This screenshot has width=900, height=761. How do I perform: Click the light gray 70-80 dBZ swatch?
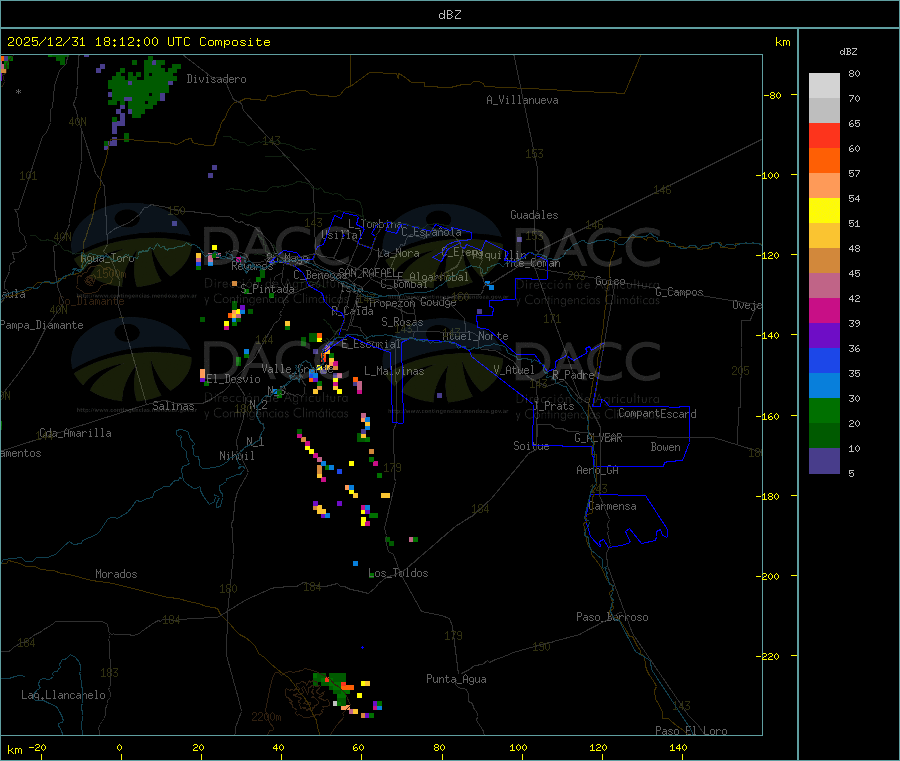[824, 86]
